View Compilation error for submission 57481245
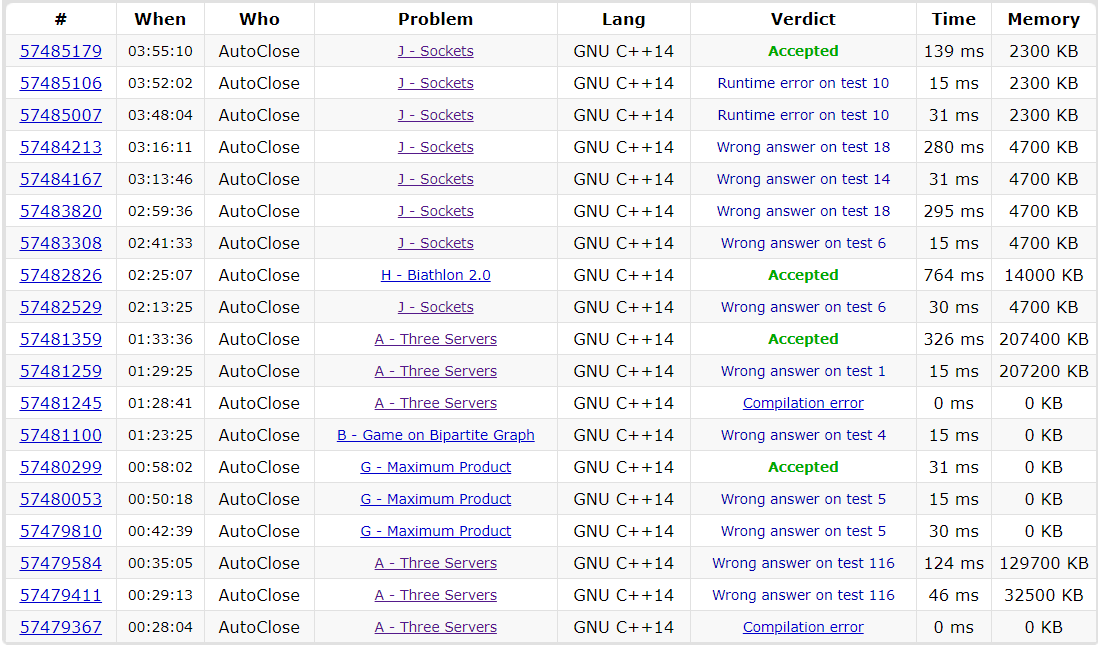 point(803,403)
